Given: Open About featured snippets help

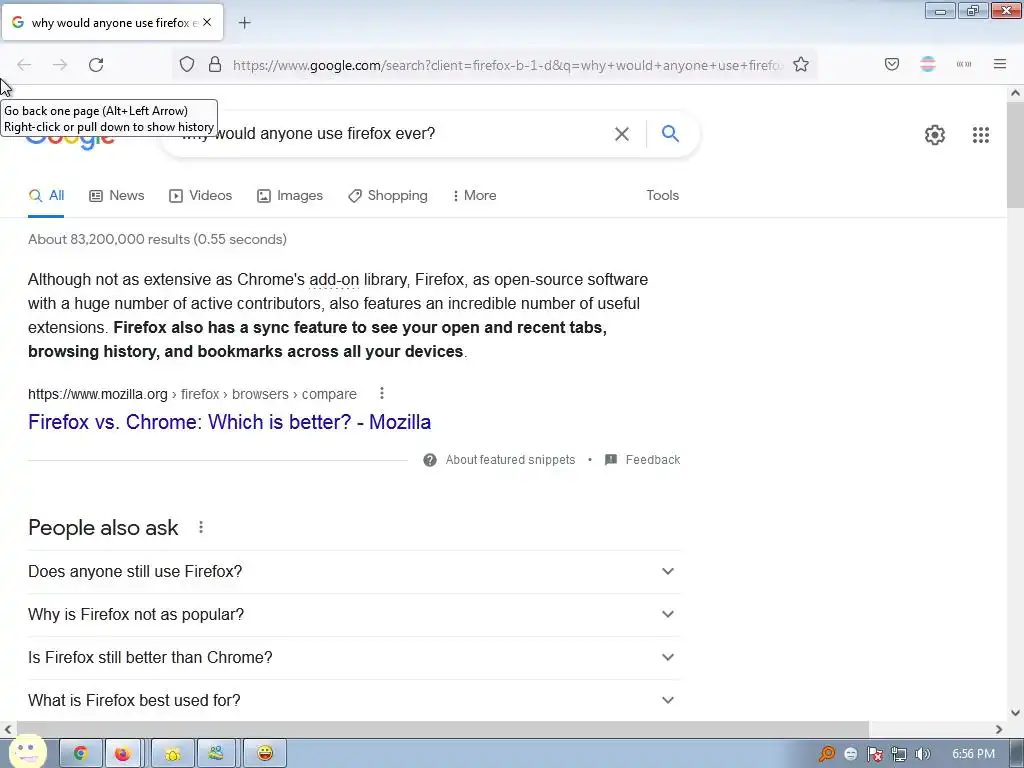Looking at the screenshot, I should point(499,460).
